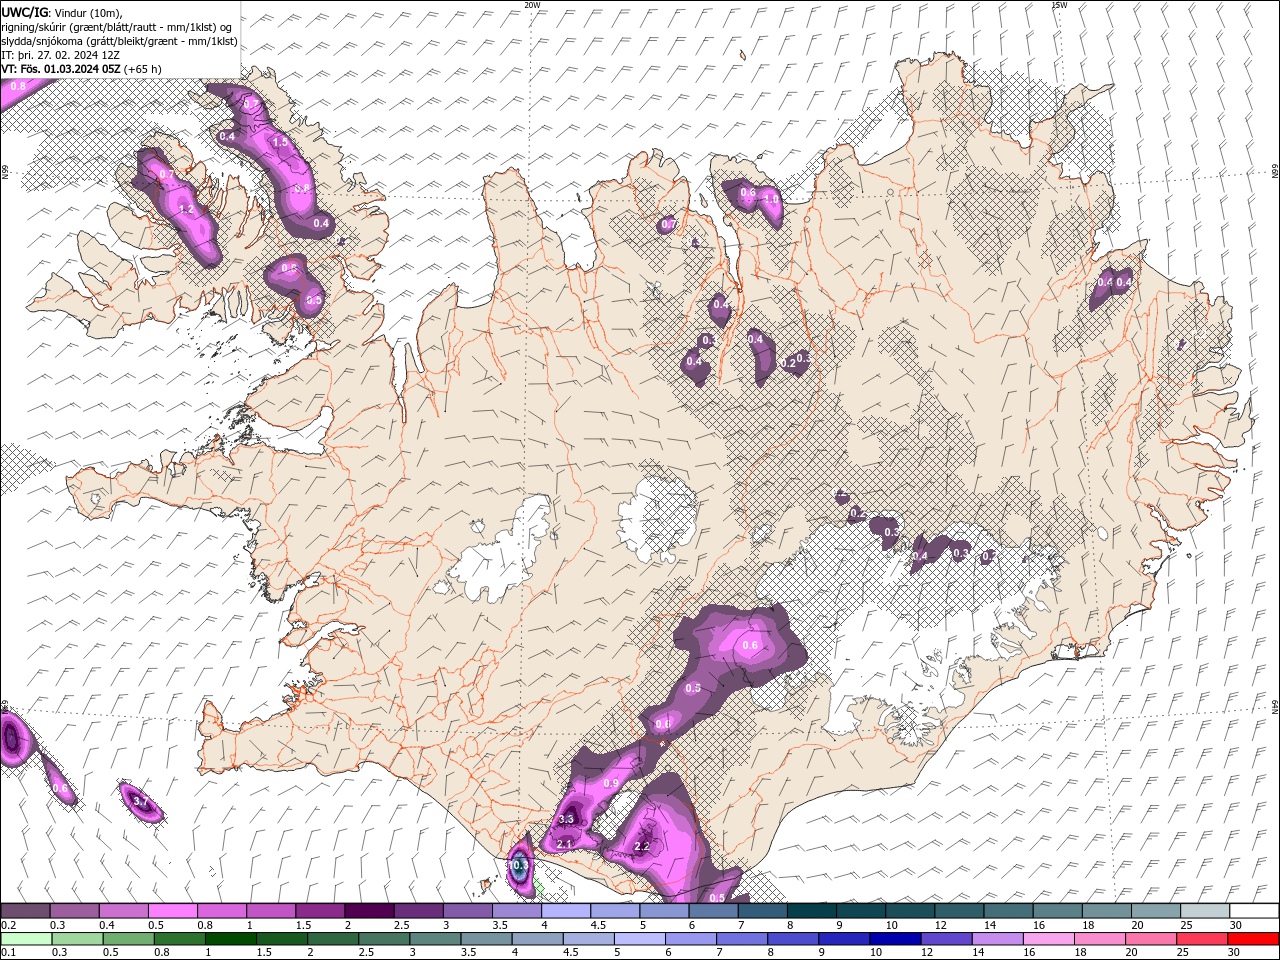Select the '3.7' value offshore southwest
The height and width of the screenshot is (960, 1280).
pyautogui.click(x=141, y=802)
